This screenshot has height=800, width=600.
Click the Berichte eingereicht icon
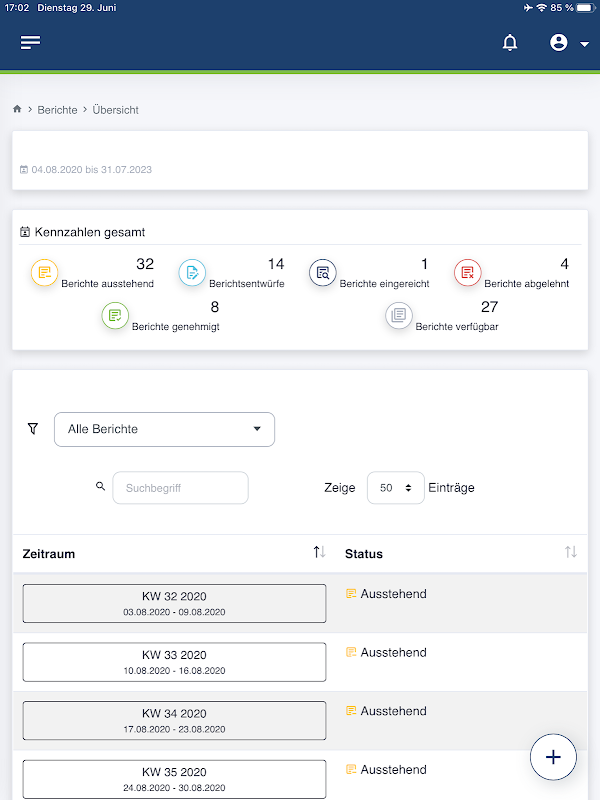[323, 272]
